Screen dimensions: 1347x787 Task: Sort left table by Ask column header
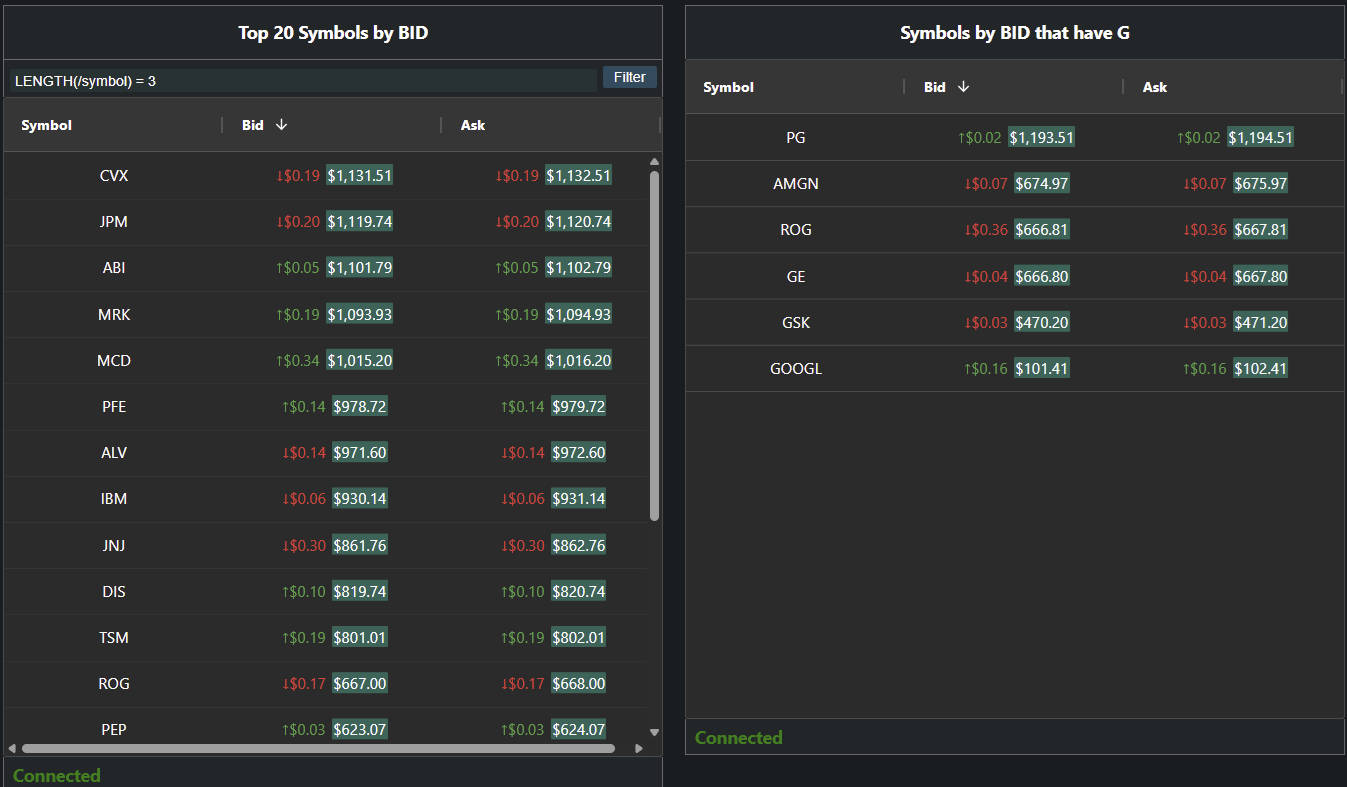473,125
